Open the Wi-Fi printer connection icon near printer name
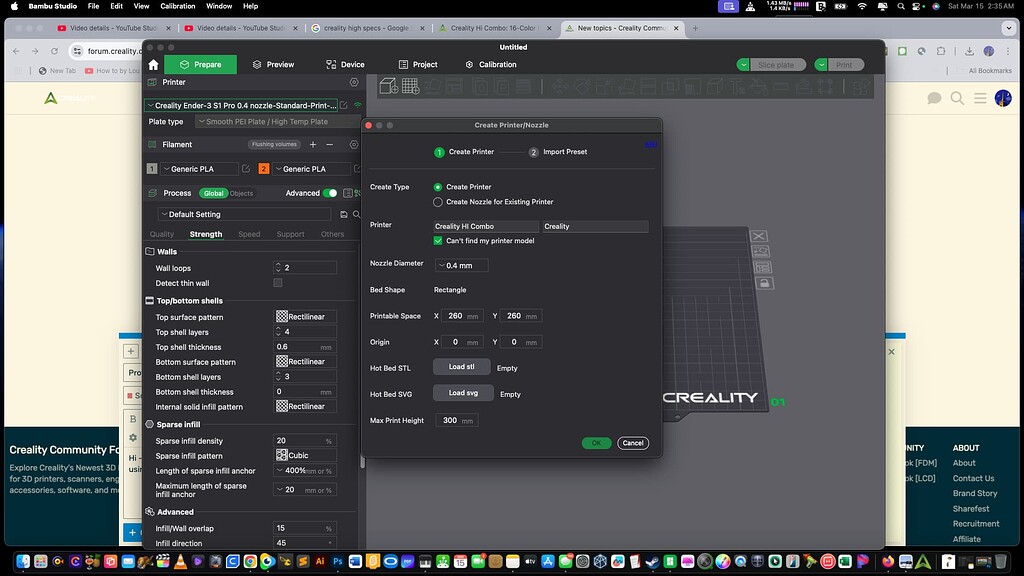The width and height of the screenshot is (1024, 576). (x=357, y=105)
